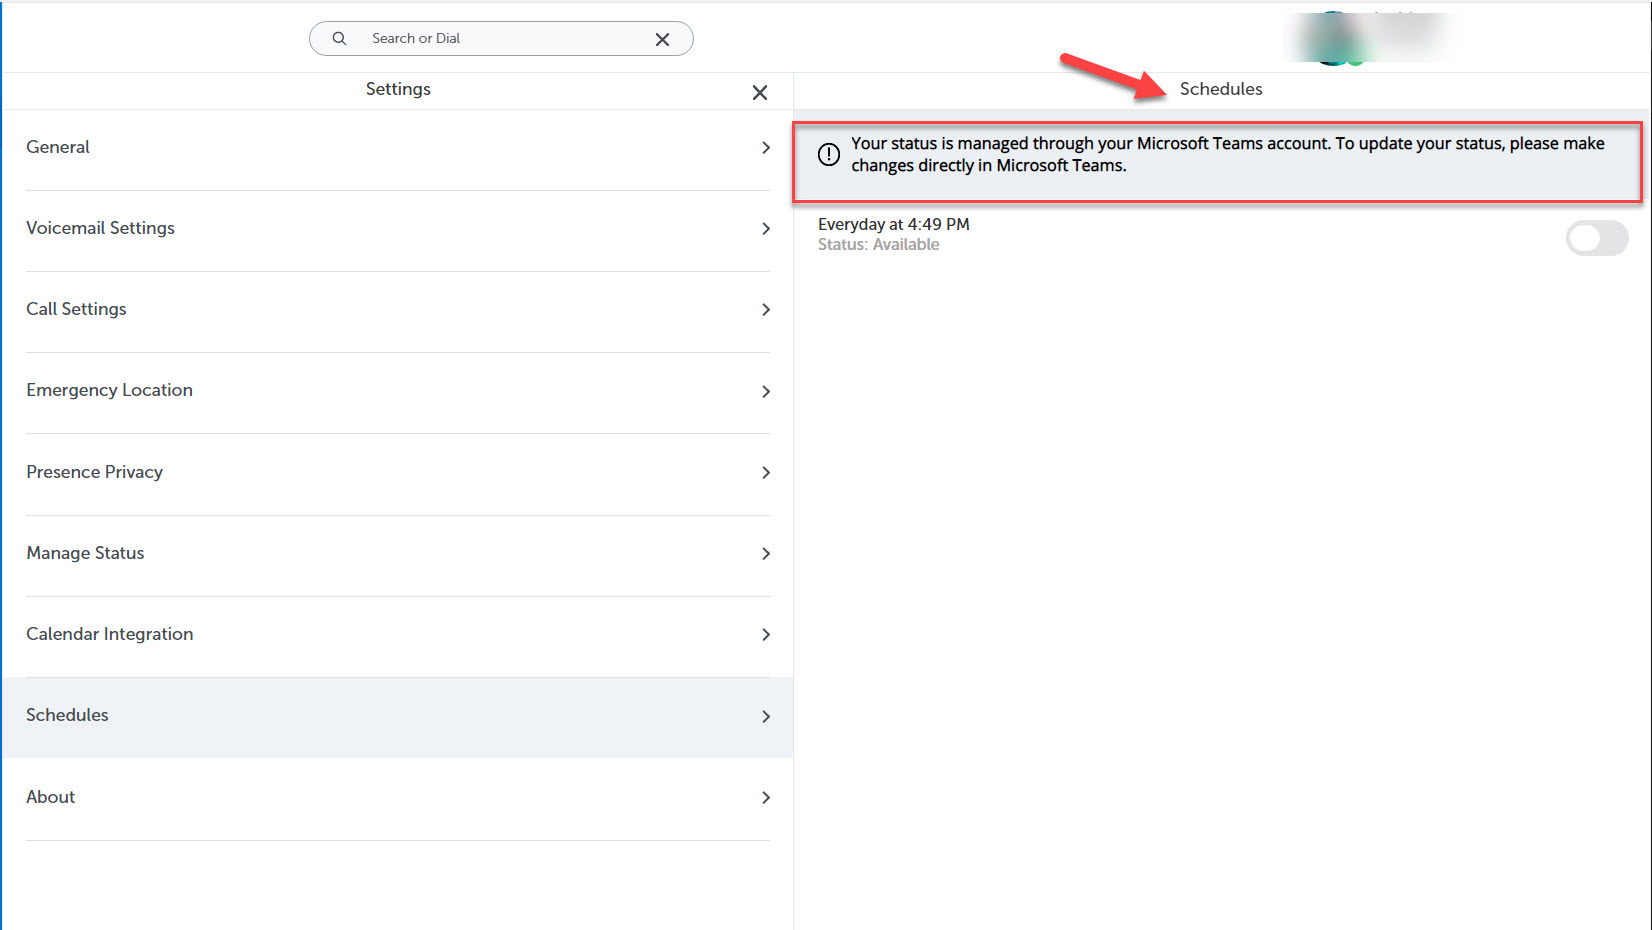Image resolution: width=1652 pixels, height=930 pixels.
Task: Click the Schedules panel header title
Action: tap(1220, 89)
